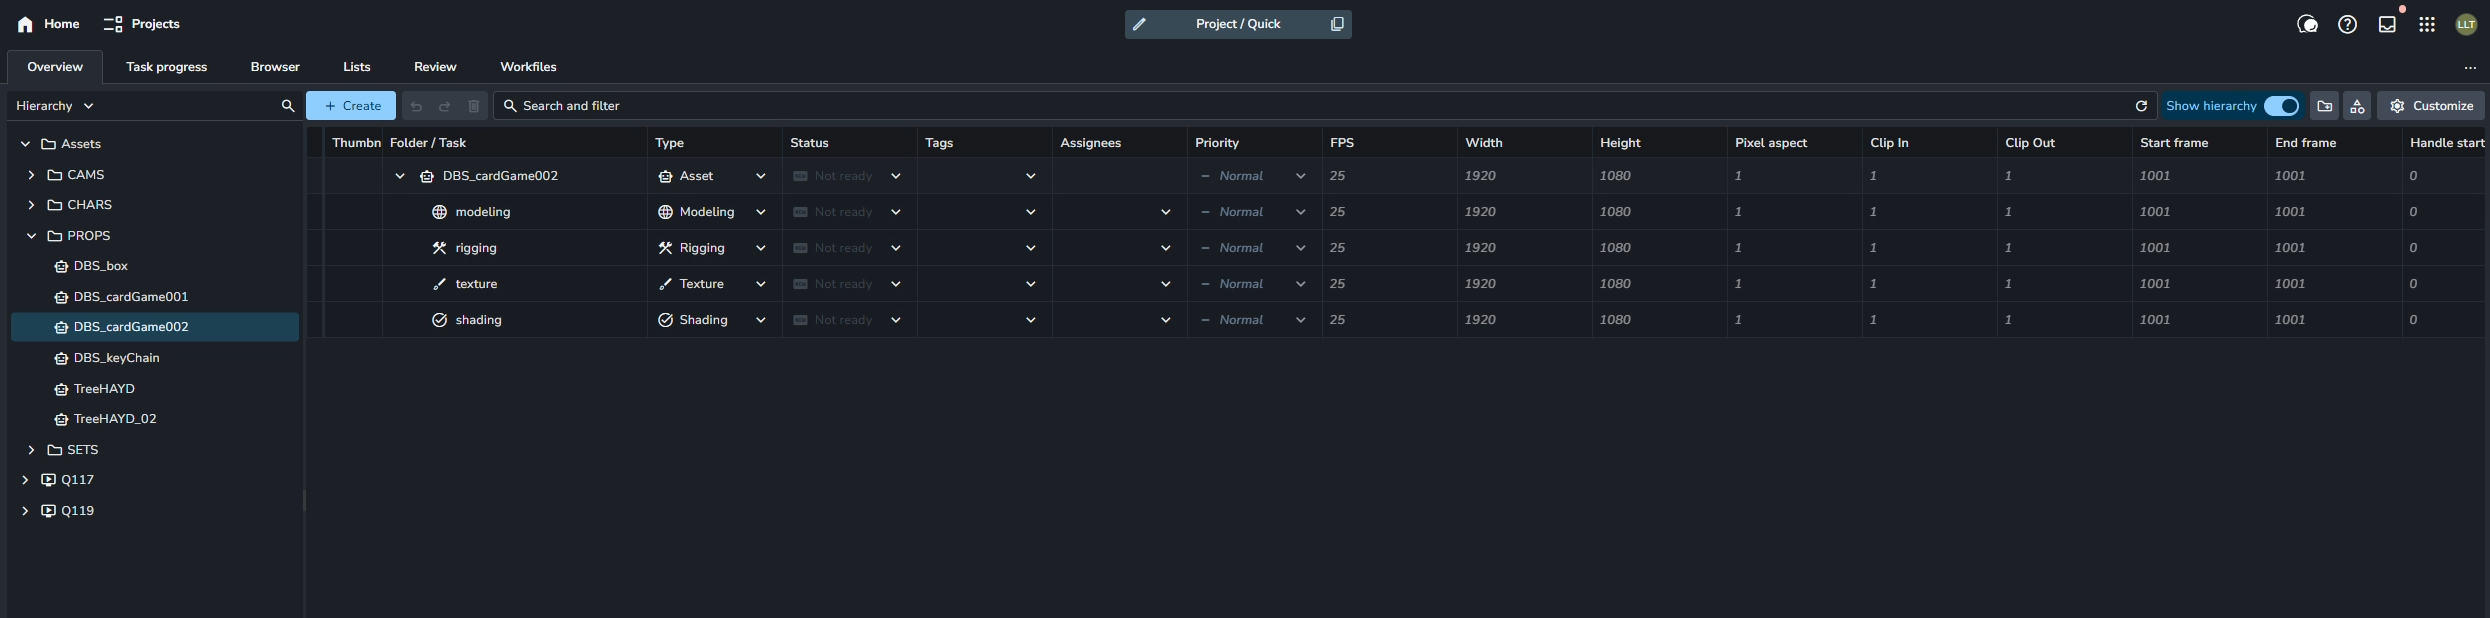Screen dimensions: 2490x618
Task: Select TreeHAYD_02 asset in the tree
Action: point(155,419)
